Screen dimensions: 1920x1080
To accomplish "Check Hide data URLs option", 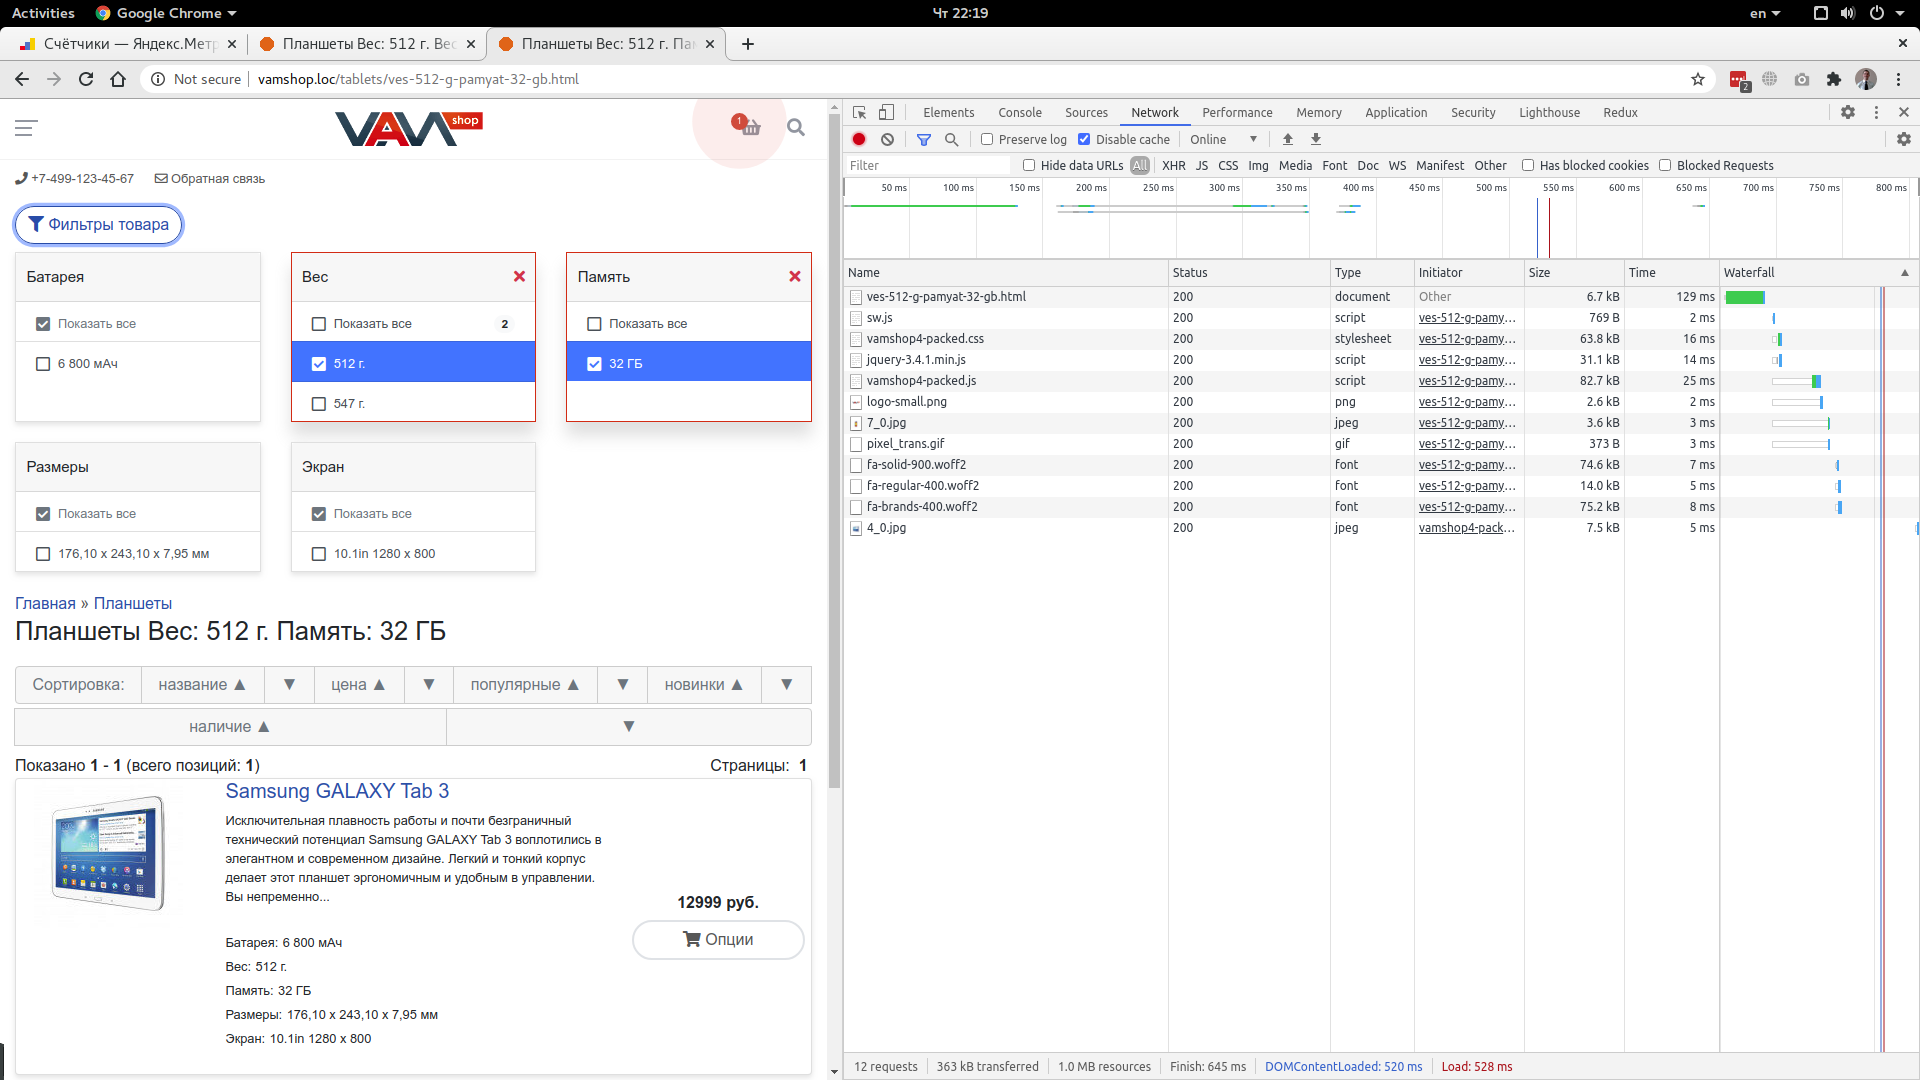I will pyautogui.click(x=1029, y=165).
